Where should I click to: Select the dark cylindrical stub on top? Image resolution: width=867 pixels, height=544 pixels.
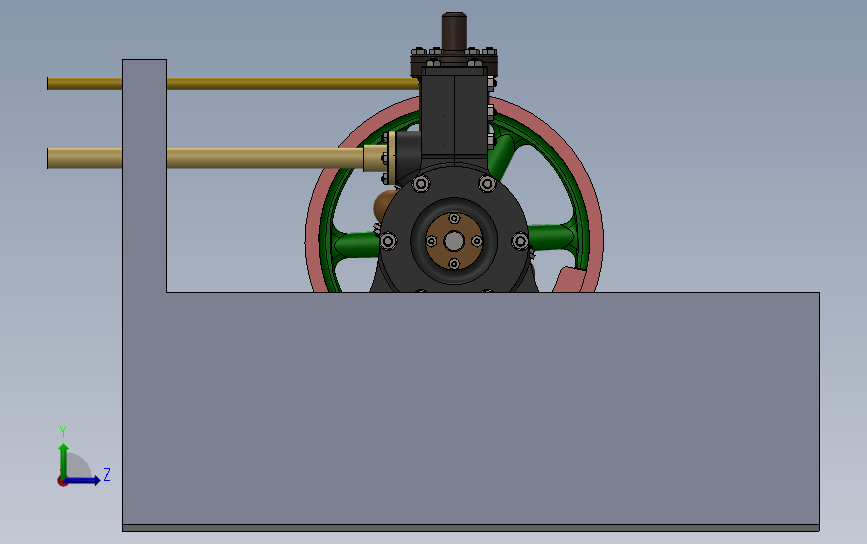pyautogui.click(x=454, y=32)
